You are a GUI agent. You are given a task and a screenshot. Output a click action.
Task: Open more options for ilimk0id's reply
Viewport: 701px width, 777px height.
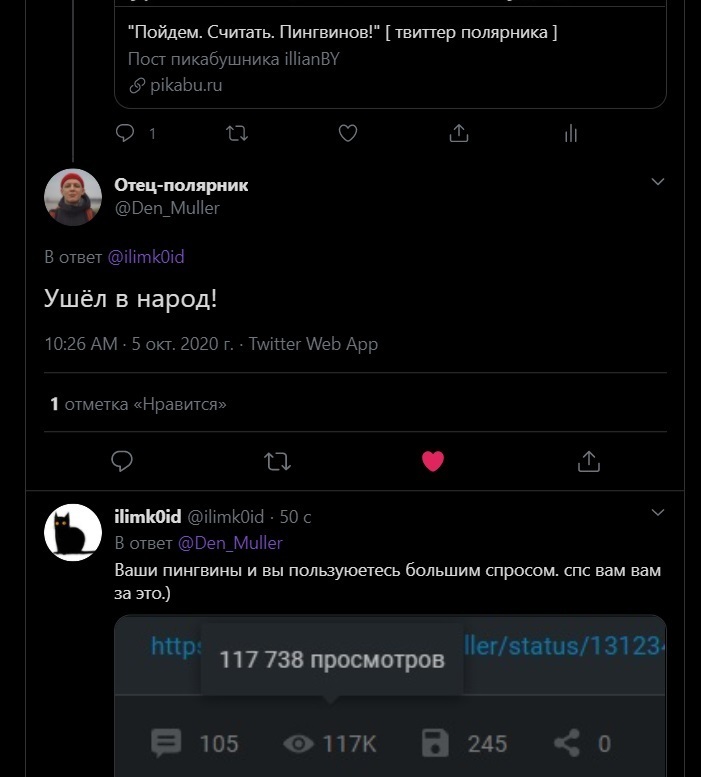(658, 513)
